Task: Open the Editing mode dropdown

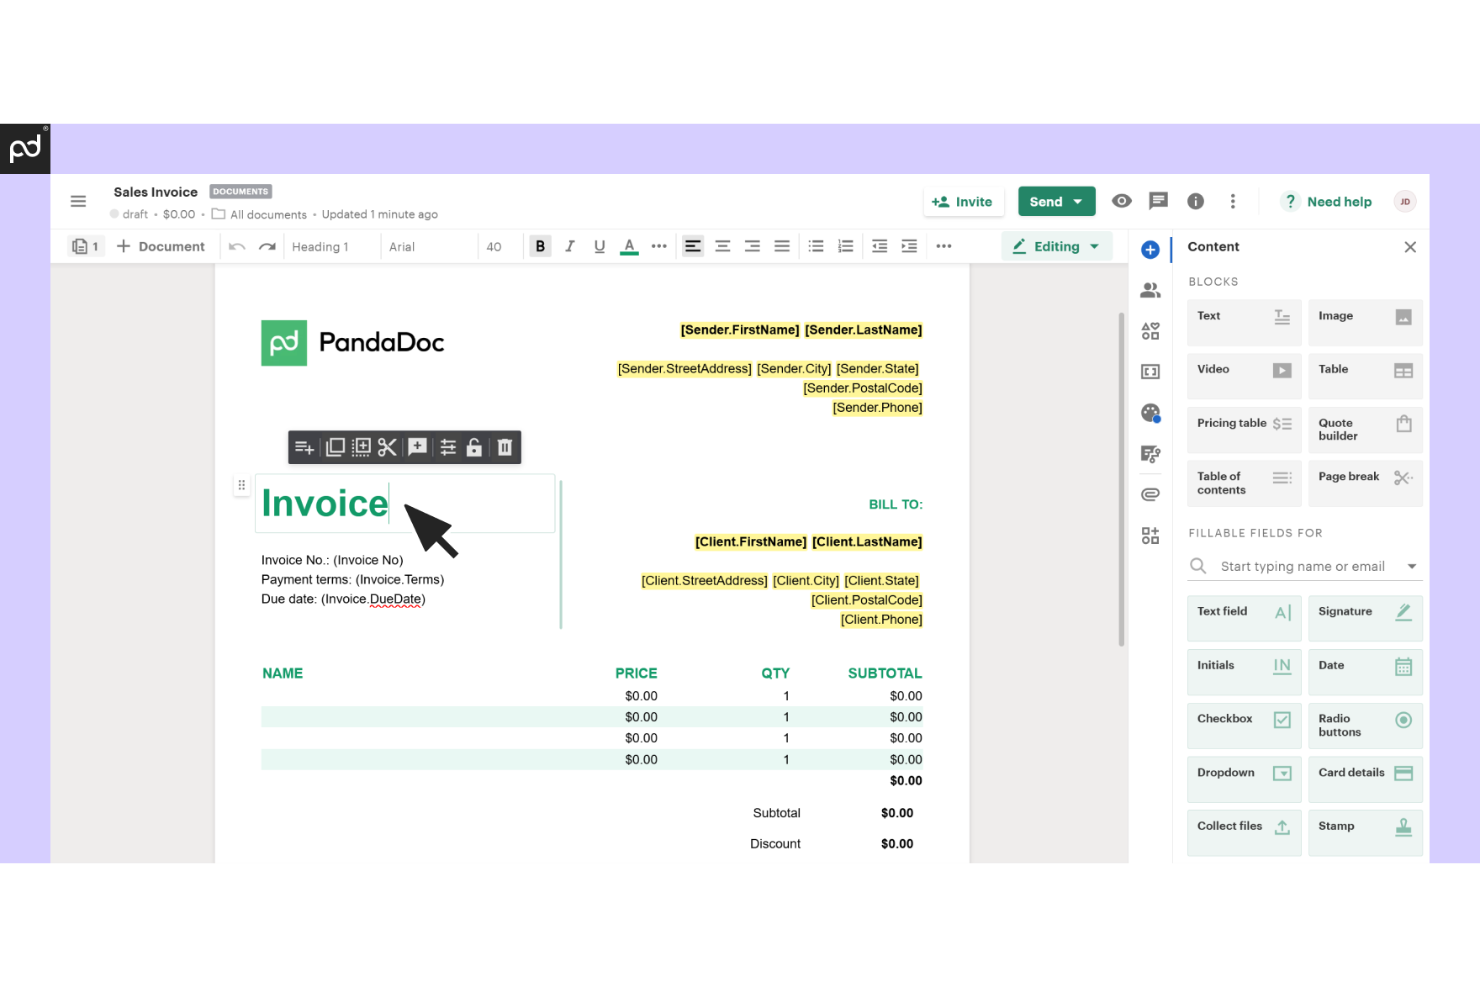Action: [x=1057, y=245]
